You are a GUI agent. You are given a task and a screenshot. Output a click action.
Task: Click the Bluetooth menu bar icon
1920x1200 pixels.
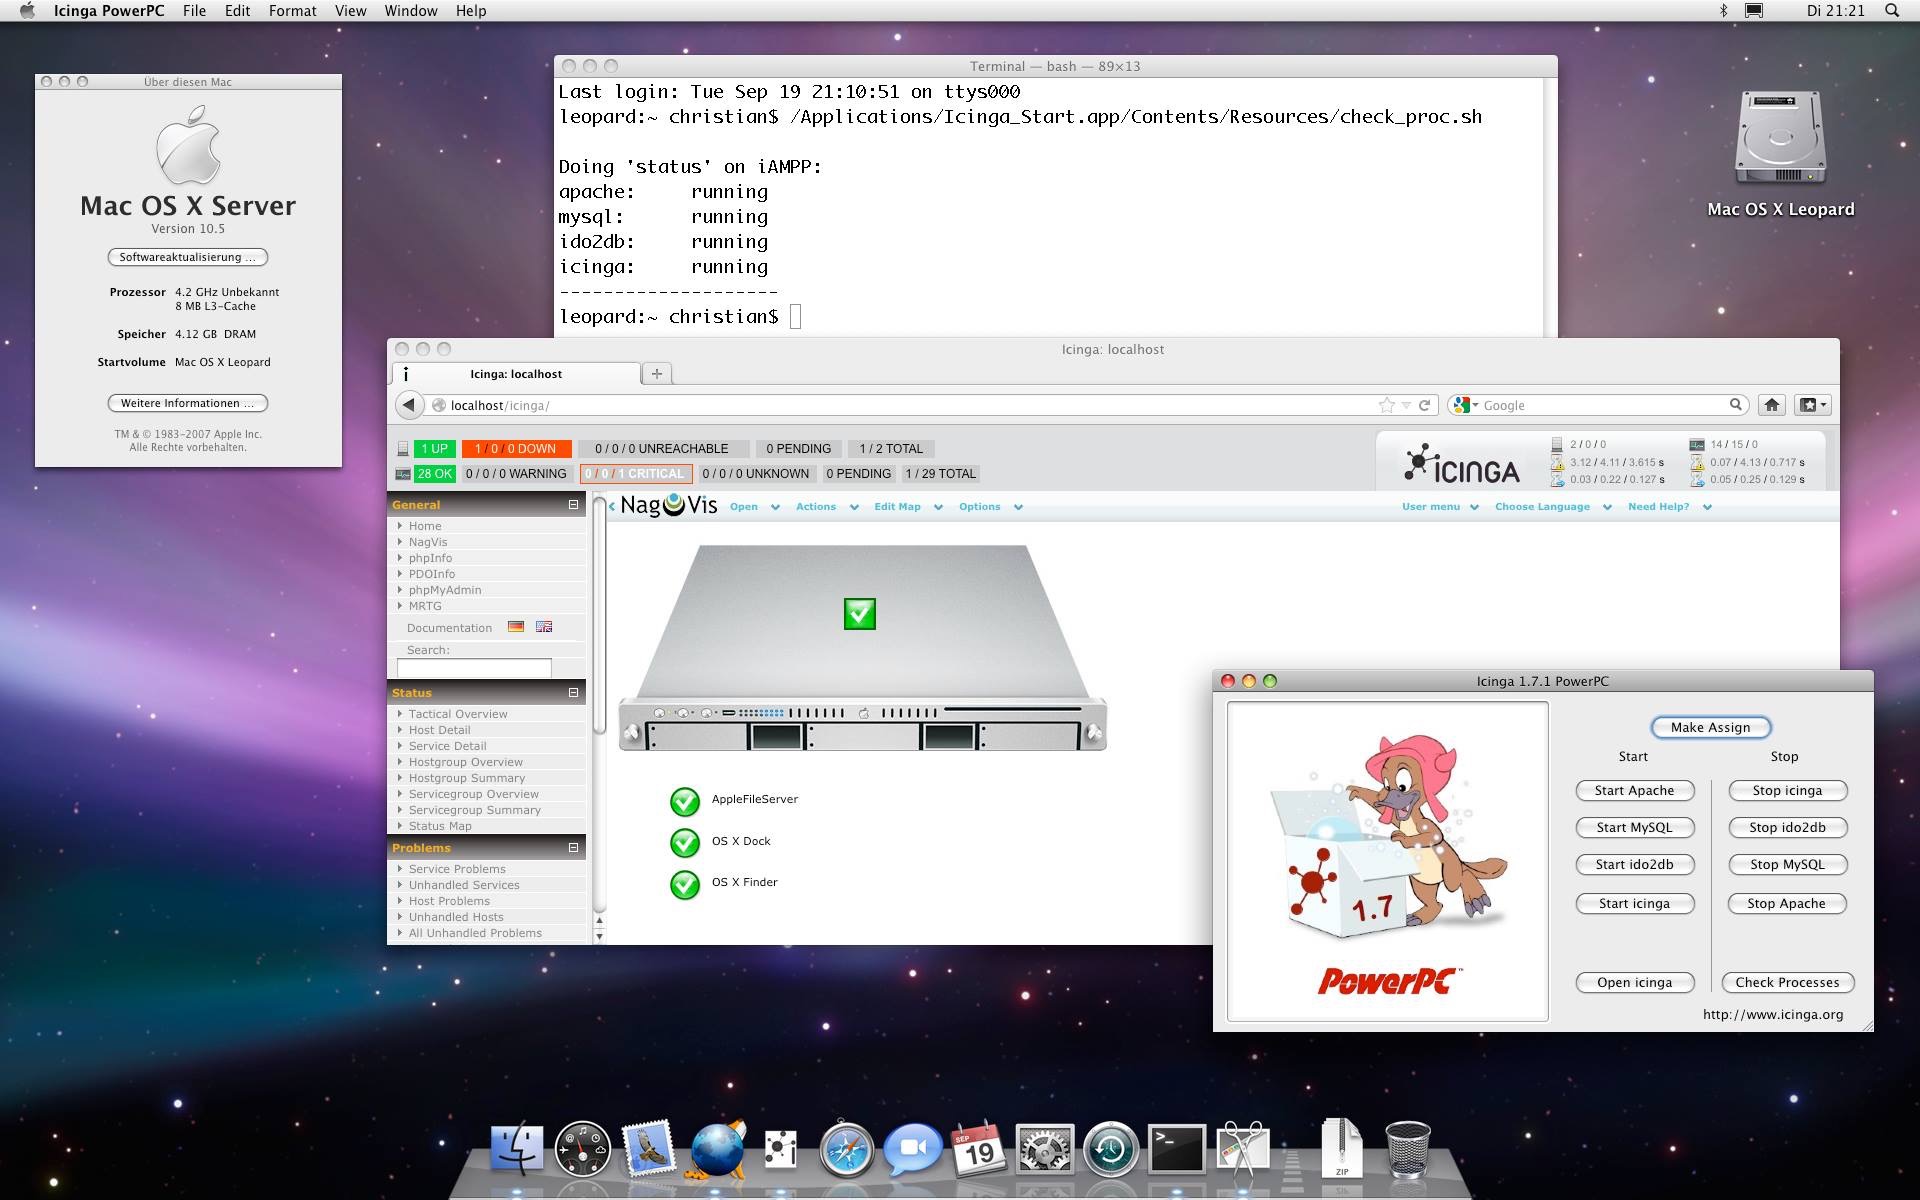[x=1723, y=10]
